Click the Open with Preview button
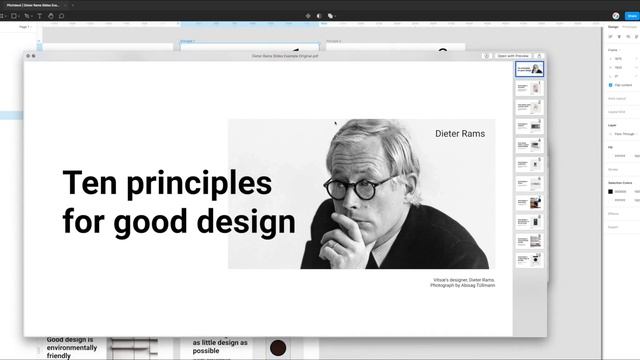Viewport: 640px width, 360px height. tap(513, 56)
